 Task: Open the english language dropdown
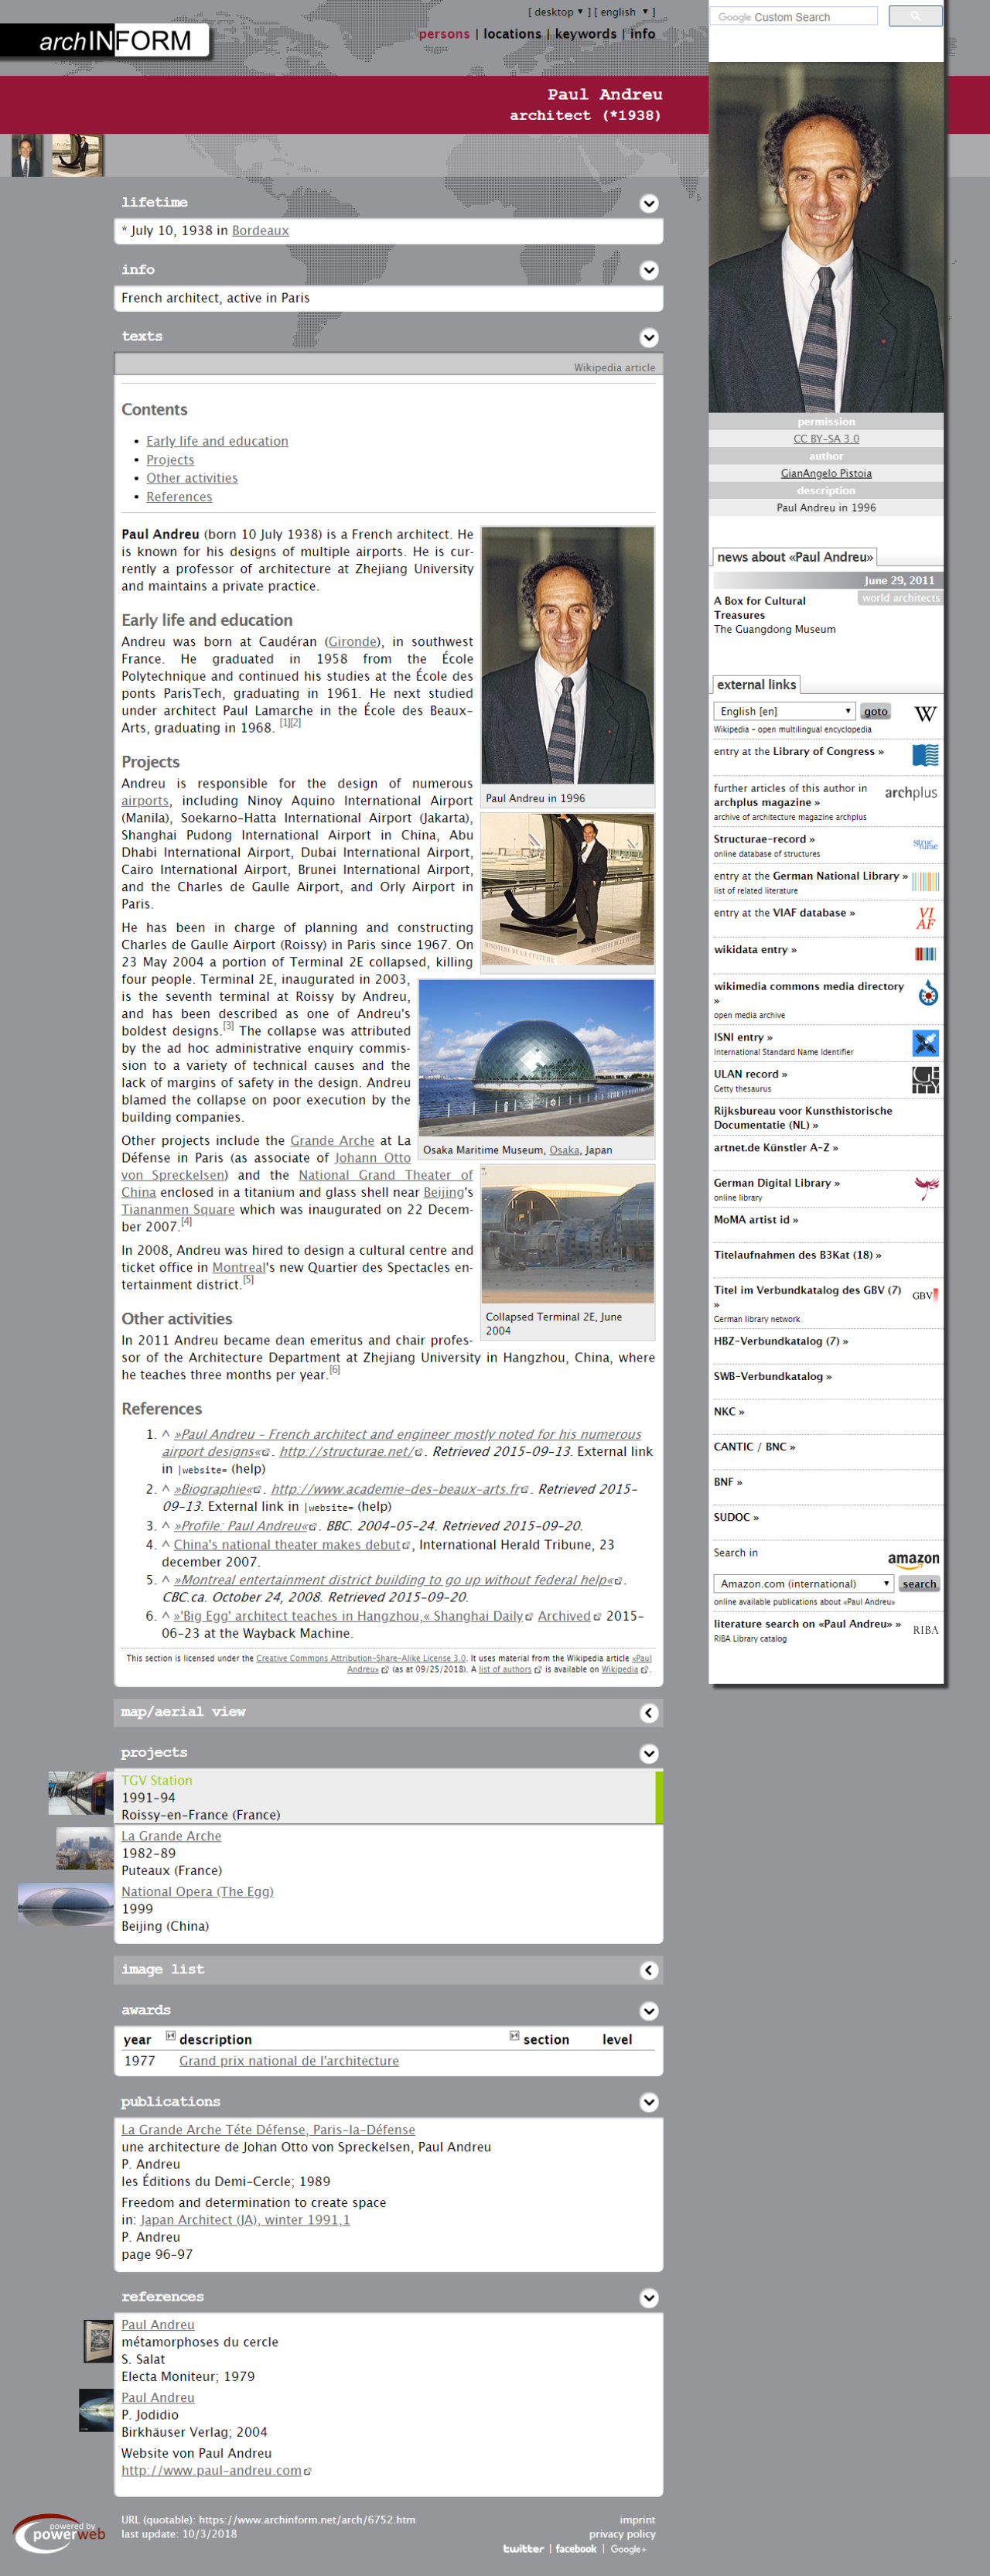pos(624,12)
